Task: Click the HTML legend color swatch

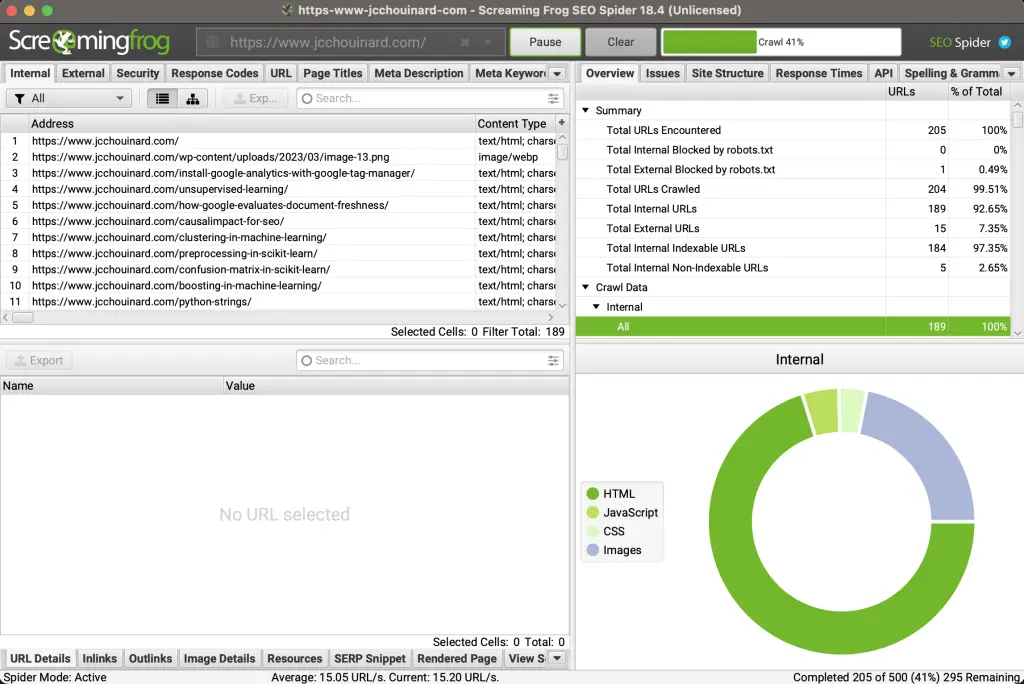Action: coord(592,493)
